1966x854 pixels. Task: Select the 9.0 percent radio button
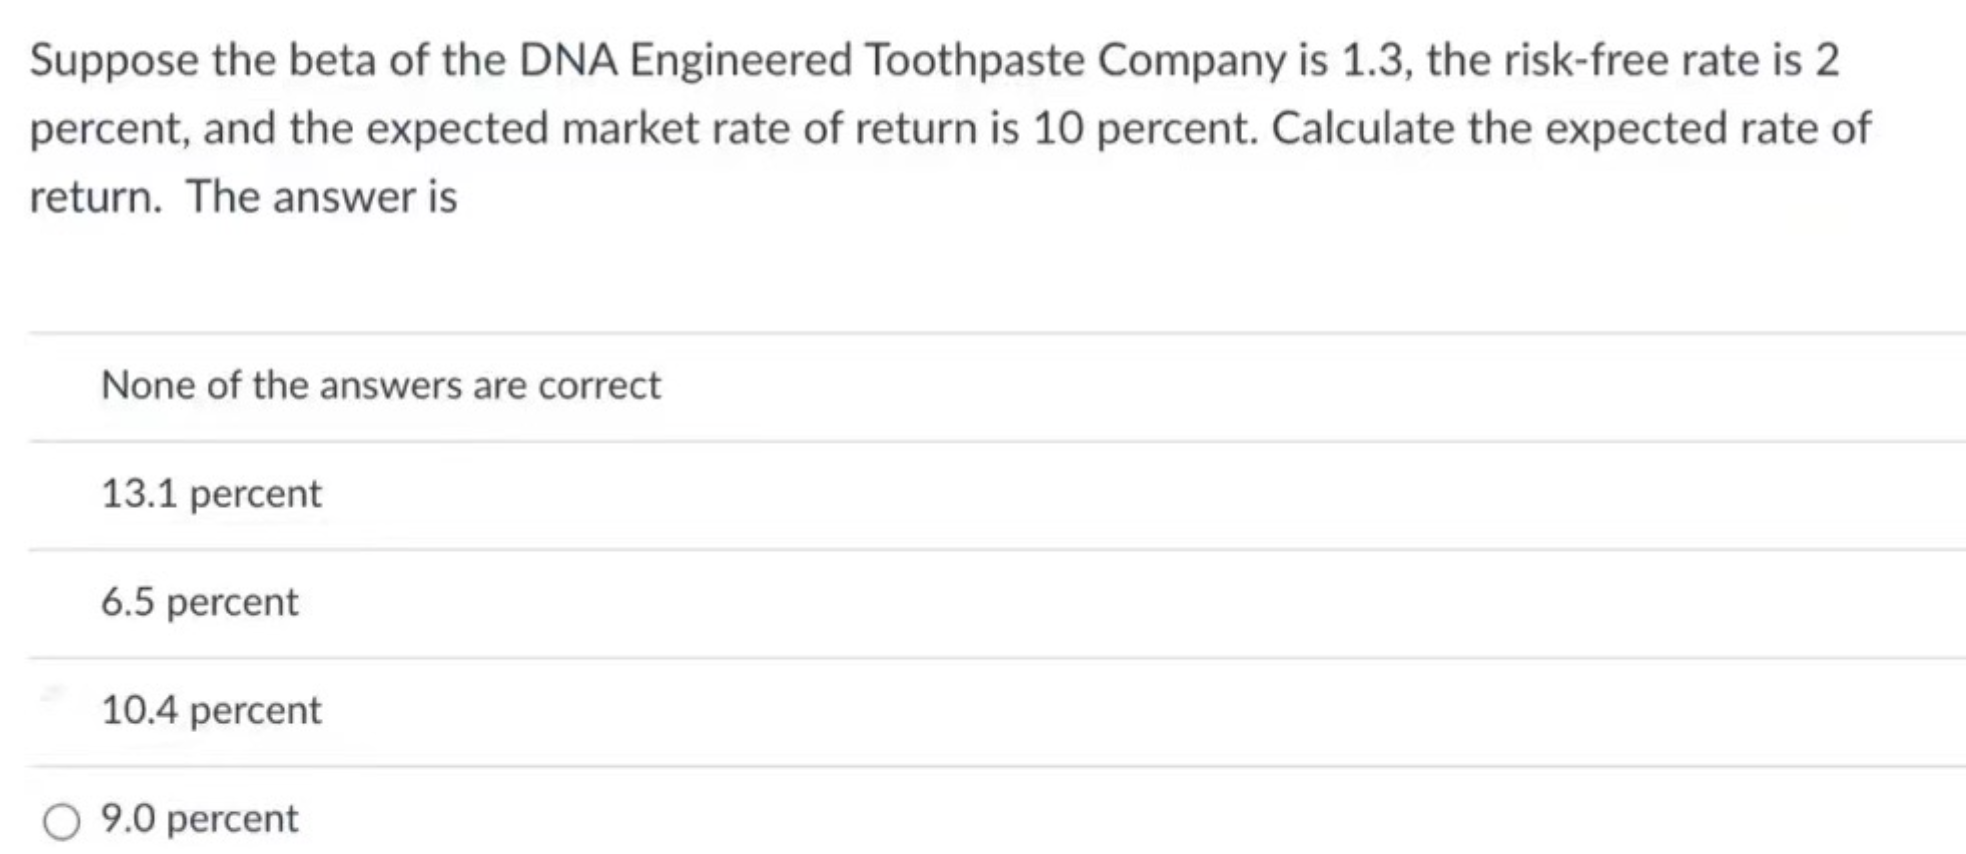61,822
